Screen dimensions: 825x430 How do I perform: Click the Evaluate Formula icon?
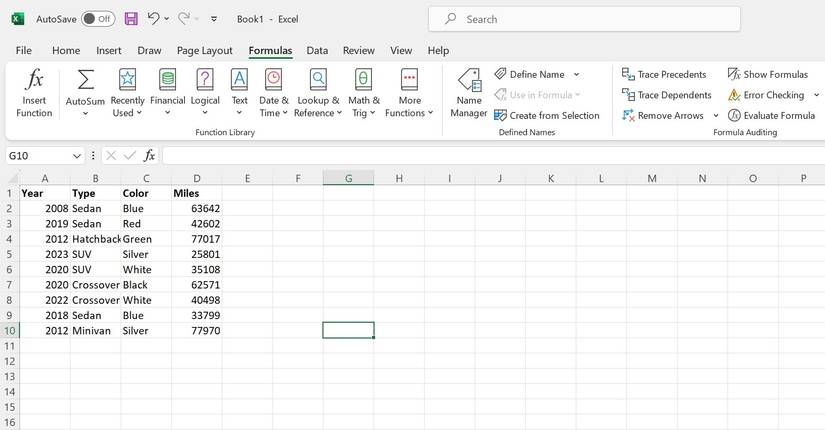[734, 115]
